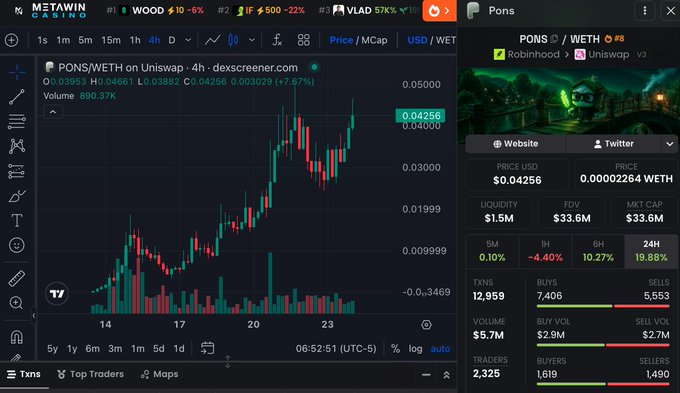Open the go to date calendar
680x393 pixels.
[207, 348]
